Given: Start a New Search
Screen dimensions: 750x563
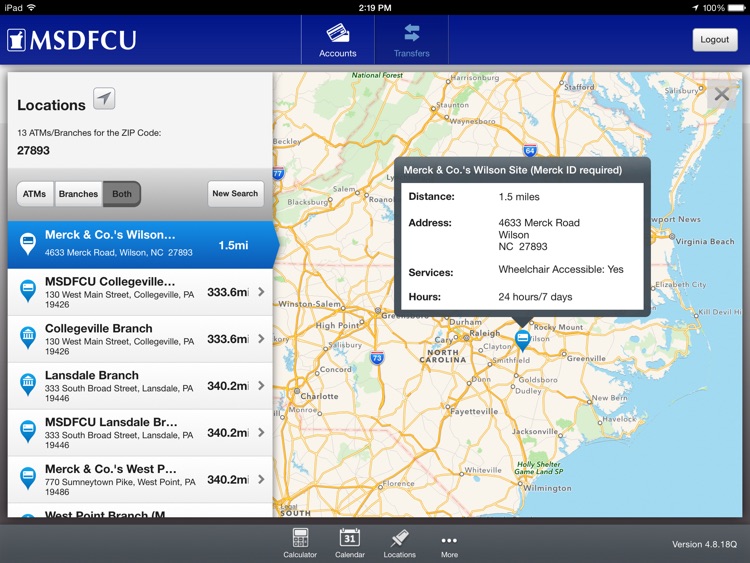Looking at the screenshot, I should 235,194.
